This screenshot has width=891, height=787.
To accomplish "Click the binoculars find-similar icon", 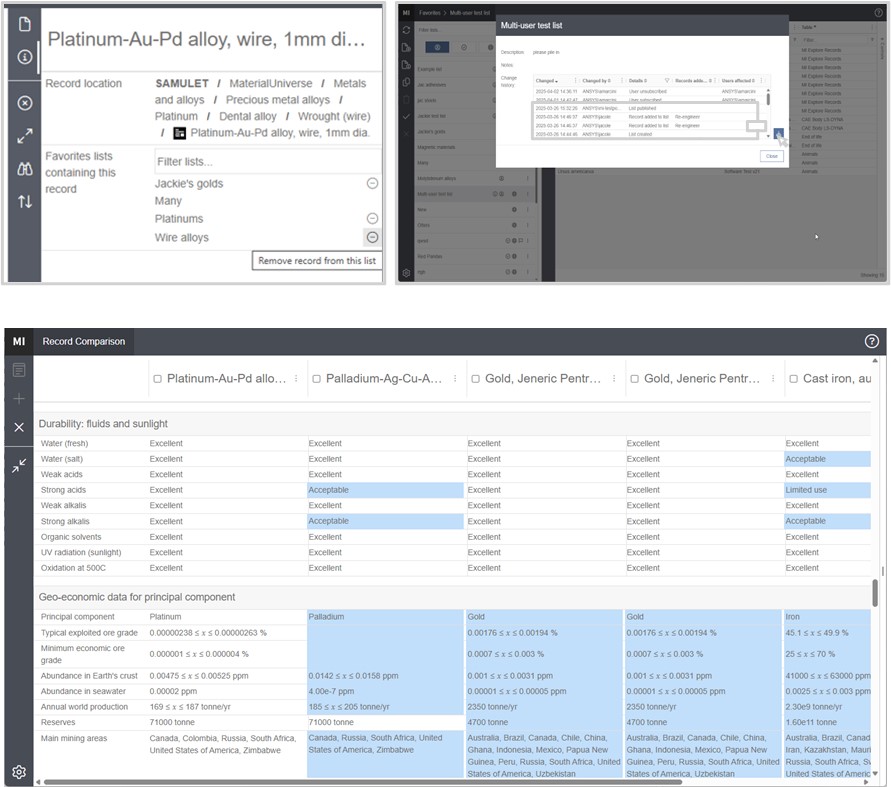I will [25, 169].
